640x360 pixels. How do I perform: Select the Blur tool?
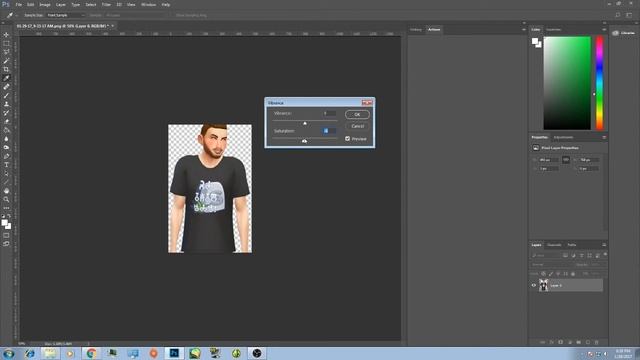coord(6,139)
